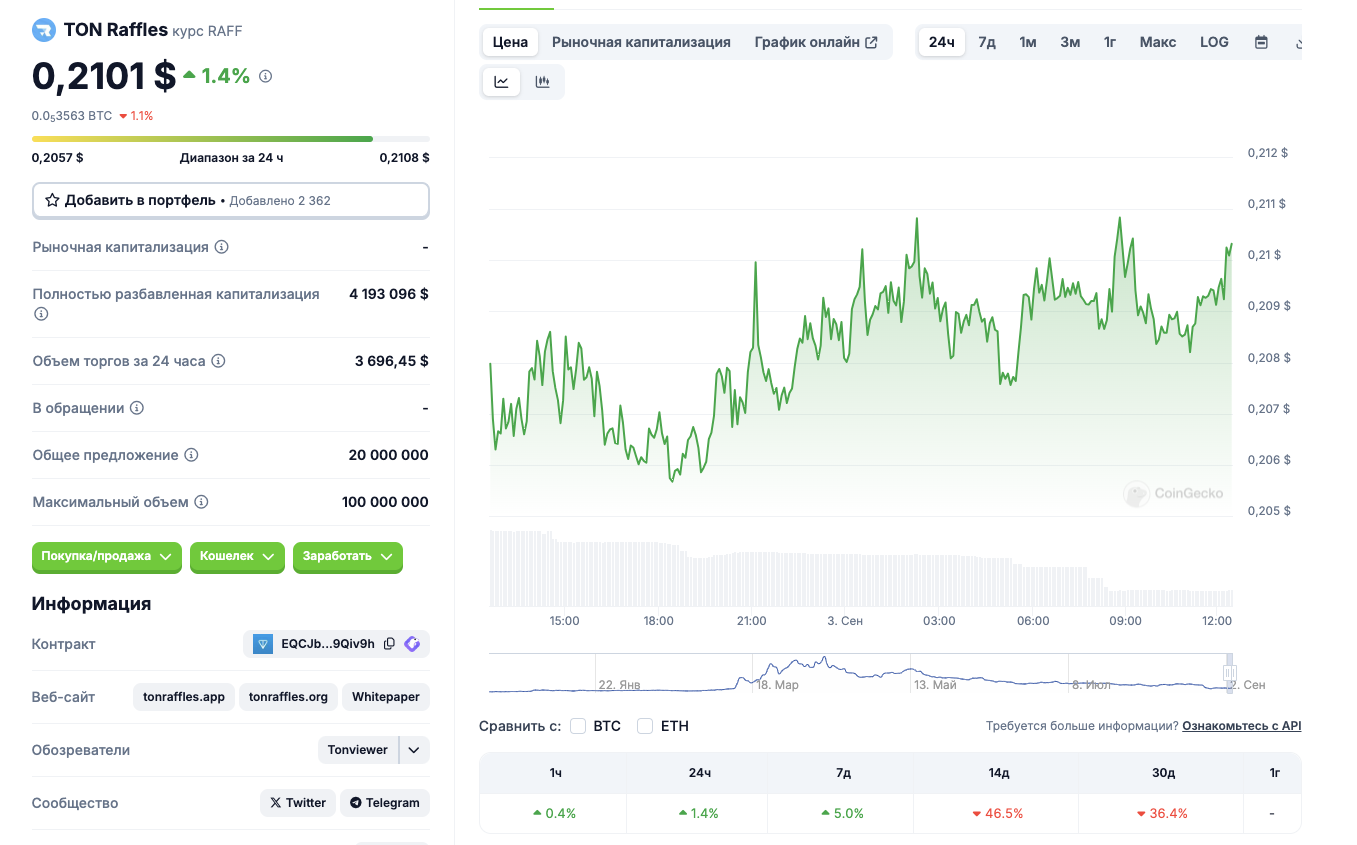Open the Telegram community link
This screenshot has height=845, width=1357.
(x=385, y=803)
